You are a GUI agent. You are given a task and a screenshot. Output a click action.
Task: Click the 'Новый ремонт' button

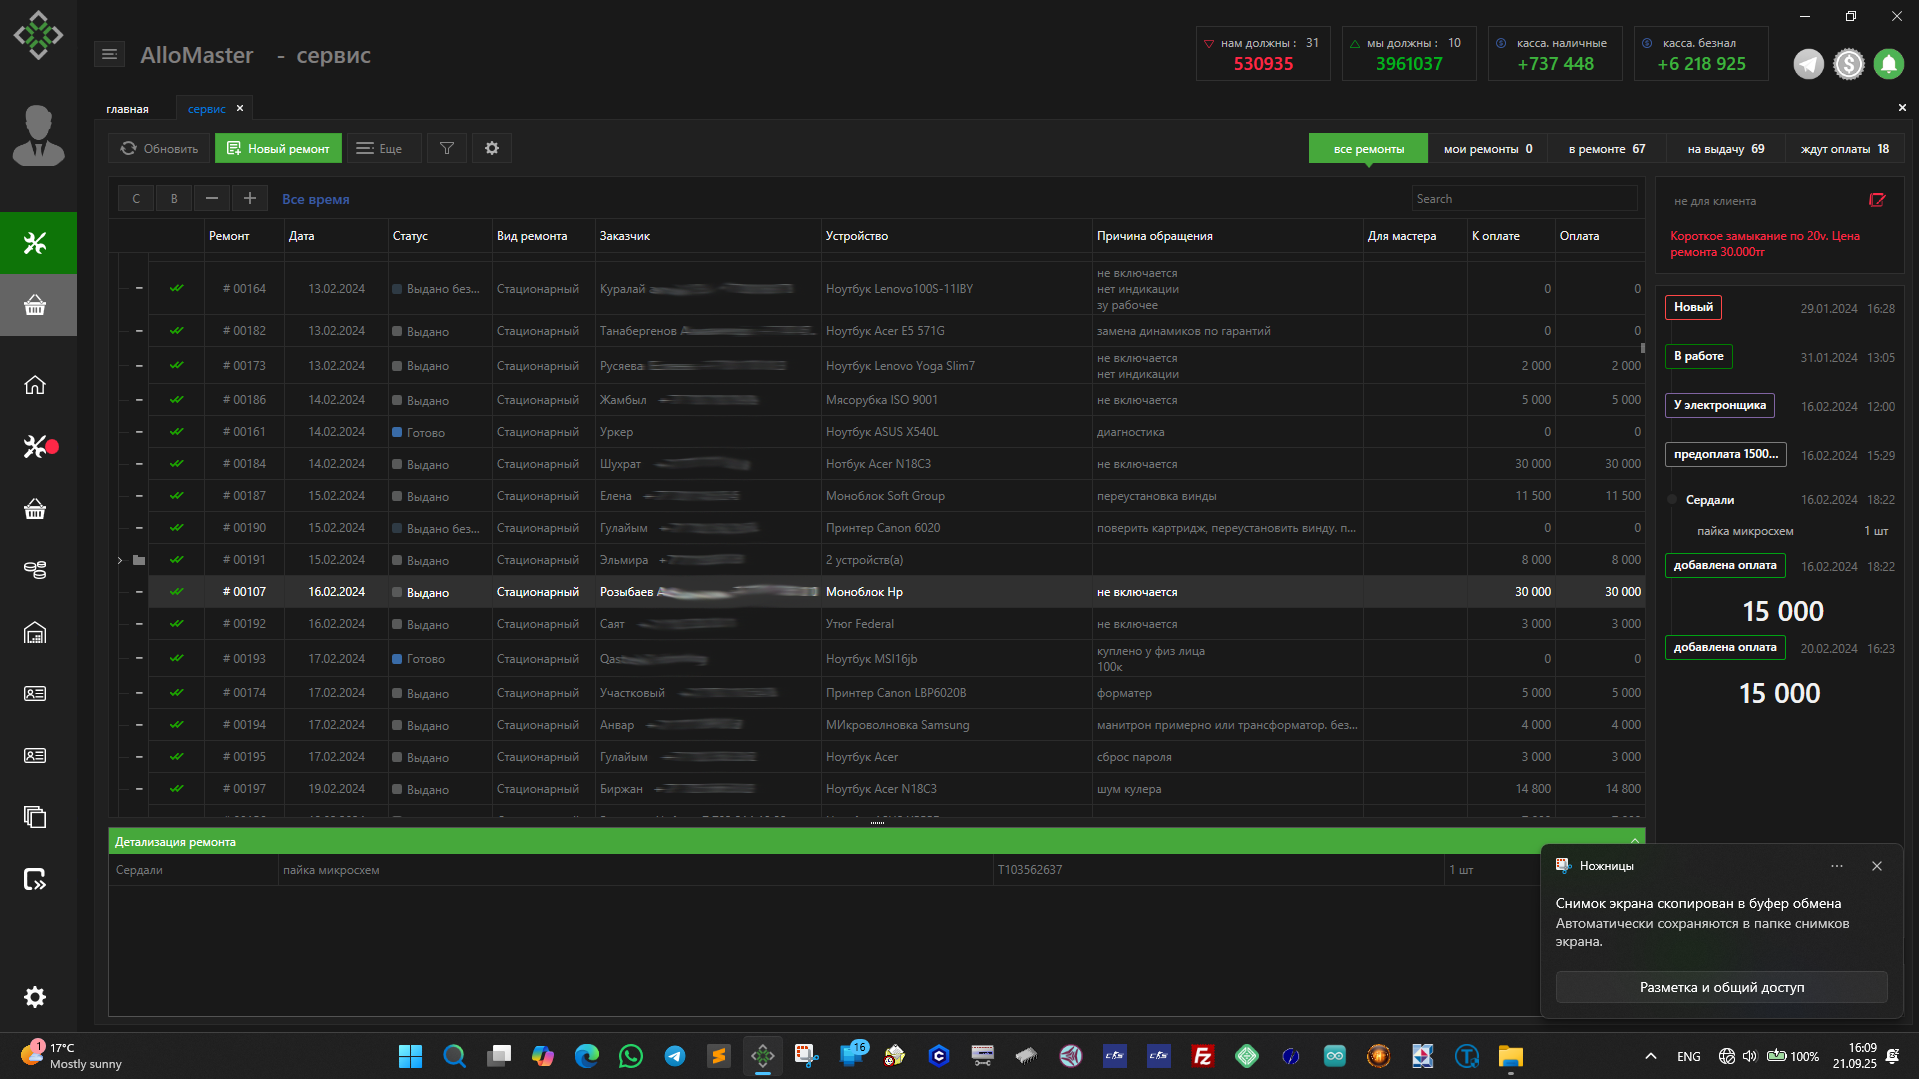pos(278,148)
